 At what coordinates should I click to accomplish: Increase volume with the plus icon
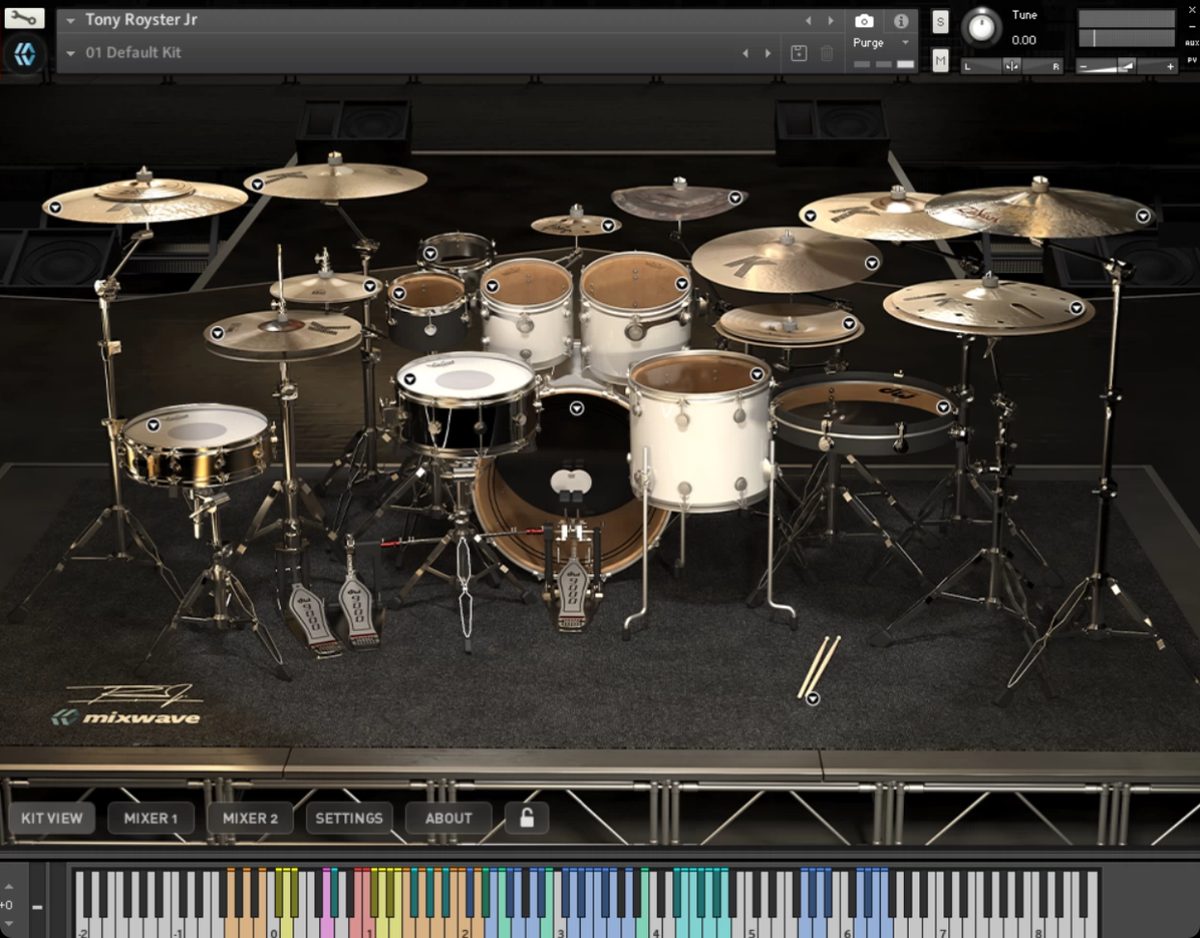(1170, 66)
